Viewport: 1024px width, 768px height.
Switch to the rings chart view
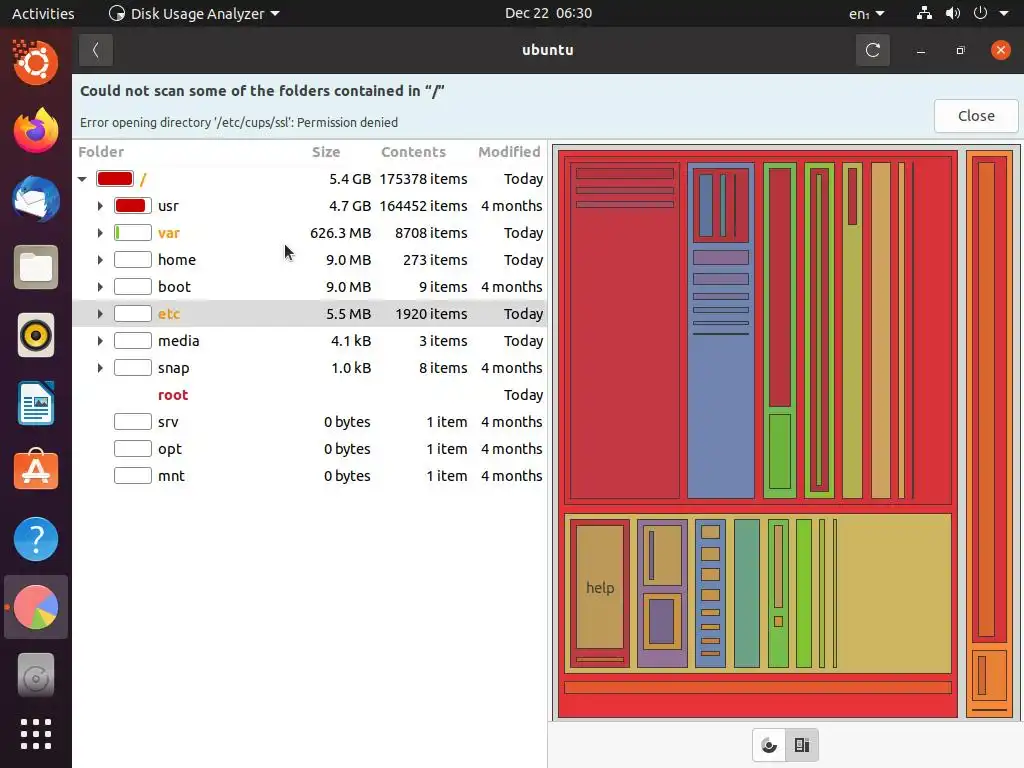tap(769, 745)
